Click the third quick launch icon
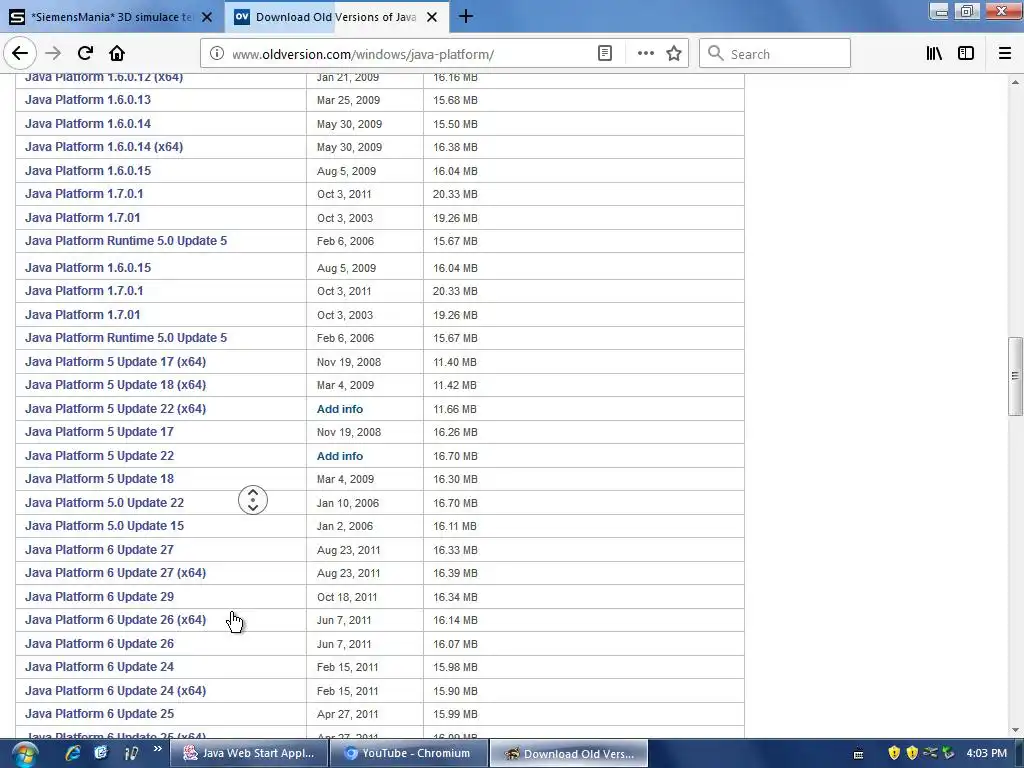The image size is (1024, 768). [131, 753]
